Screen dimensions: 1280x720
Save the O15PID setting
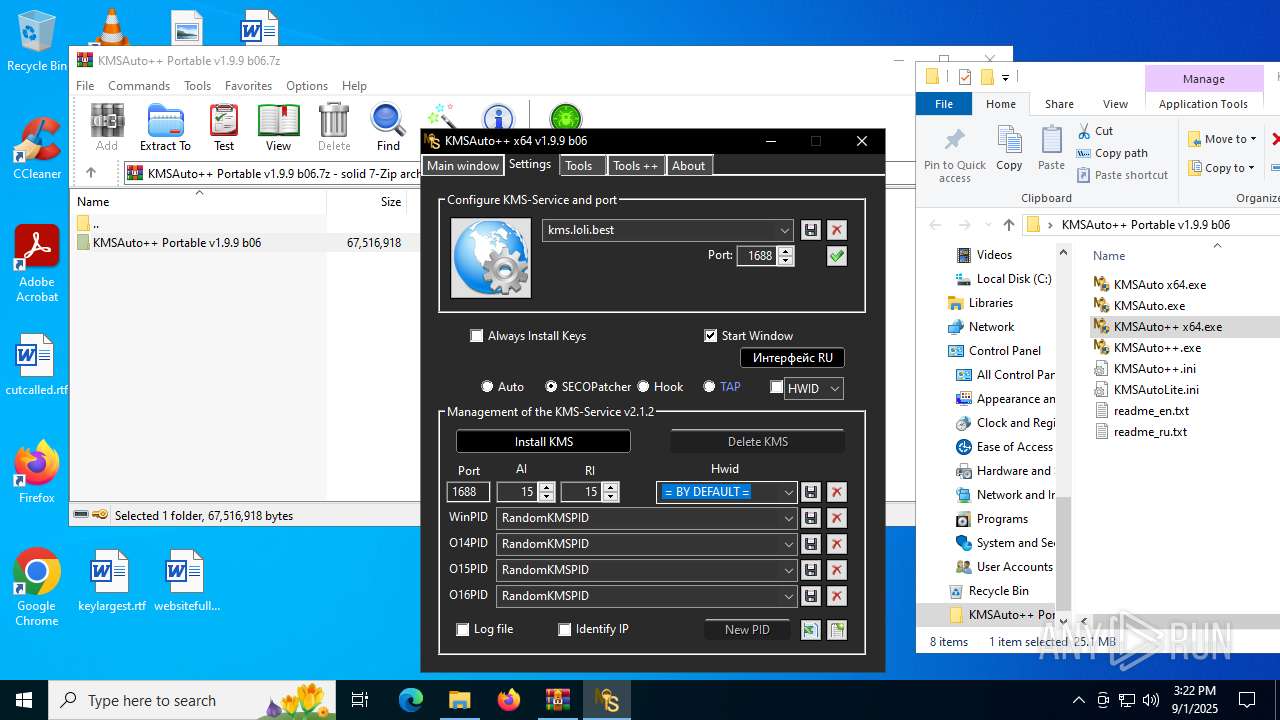click(x=811, y=570)
